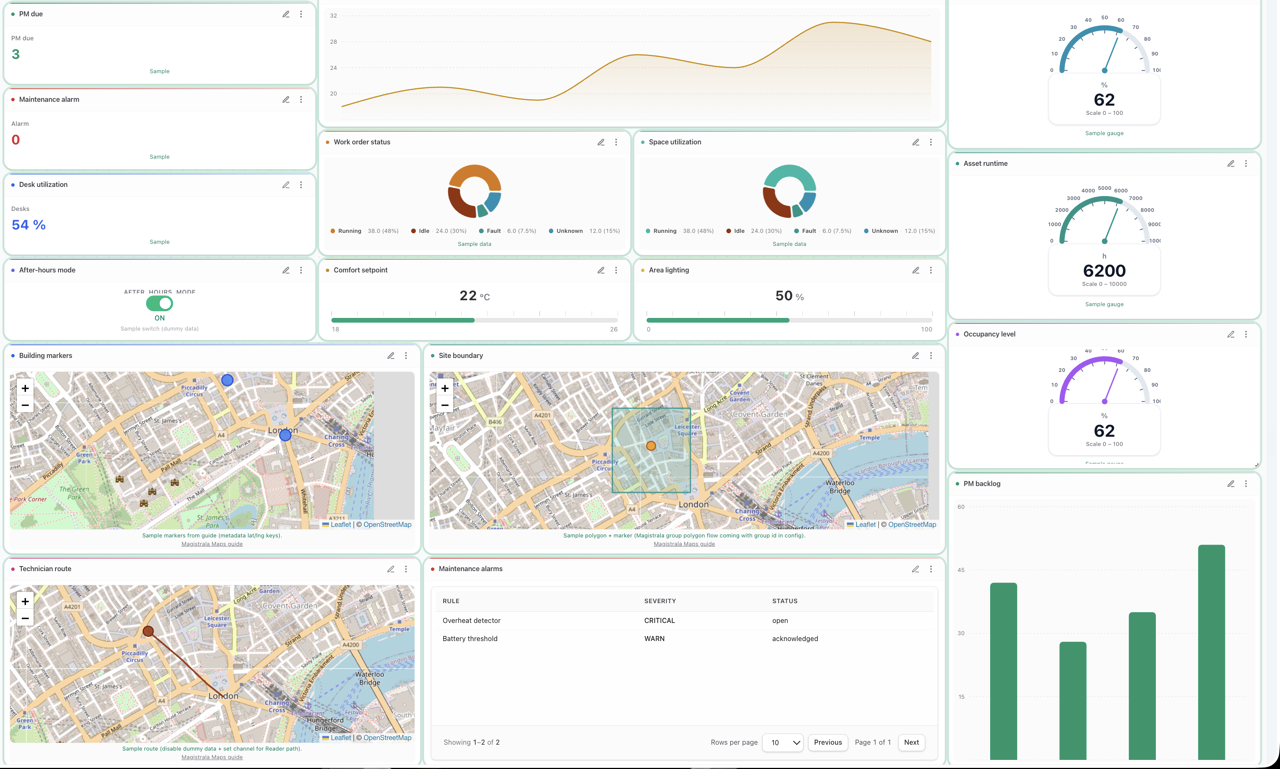
Task: Open Occupancy level more options
Action: 1246,334
